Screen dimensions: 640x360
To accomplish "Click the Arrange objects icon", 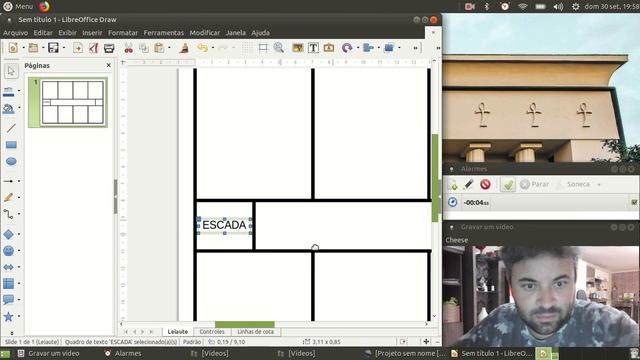I will pyautogui.click(x=389, y=48).
